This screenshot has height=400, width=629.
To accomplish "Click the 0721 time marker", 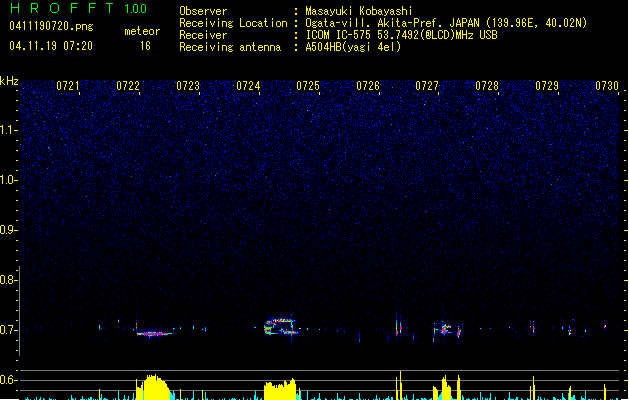I will pos(68,86).
